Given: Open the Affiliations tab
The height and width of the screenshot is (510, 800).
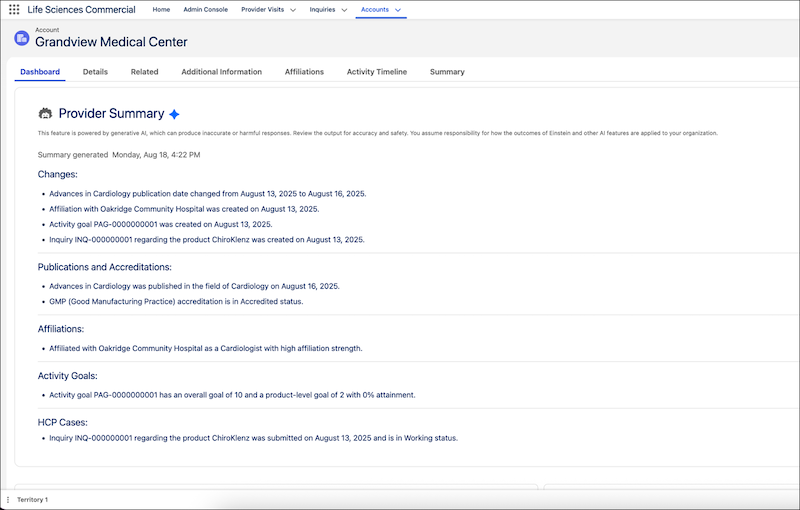Looking at the screenshot, I should 304,72.
